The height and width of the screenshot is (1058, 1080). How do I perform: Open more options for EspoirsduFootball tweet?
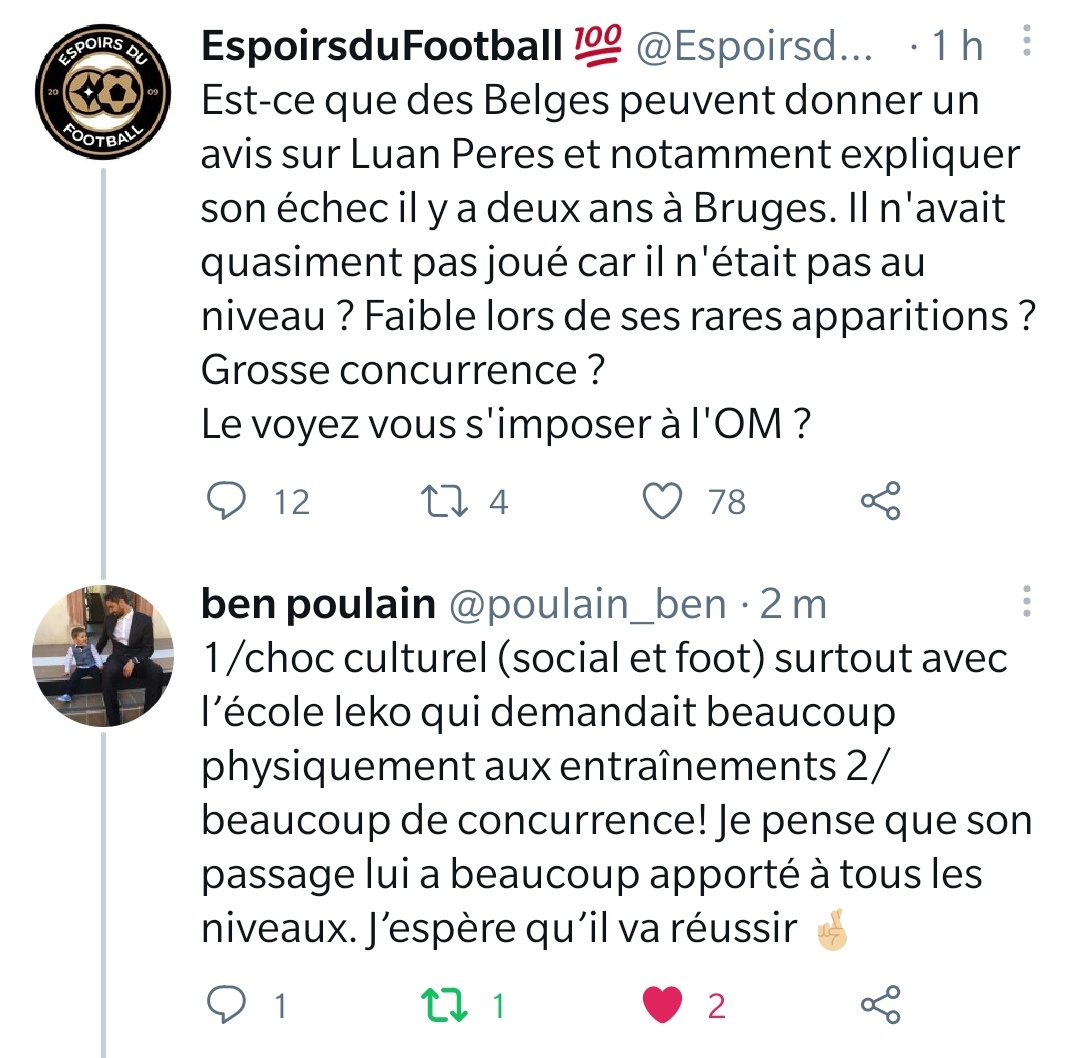[1025, 43]
